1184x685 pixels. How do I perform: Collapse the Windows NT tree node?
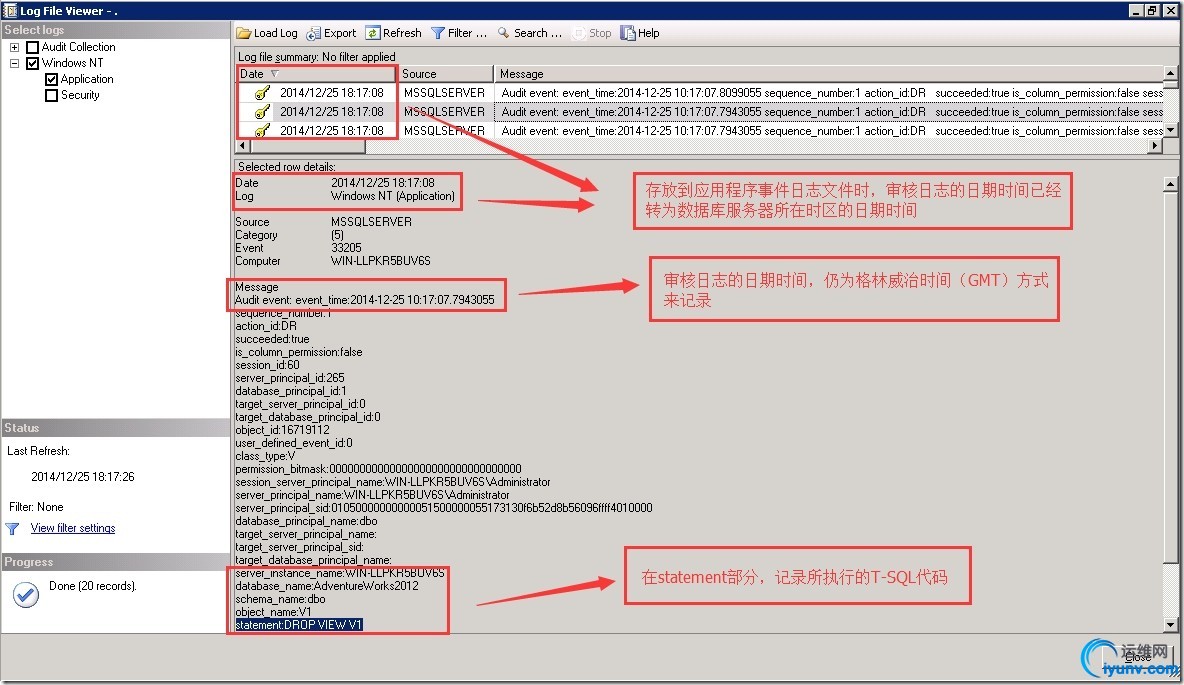click(14, 63)
